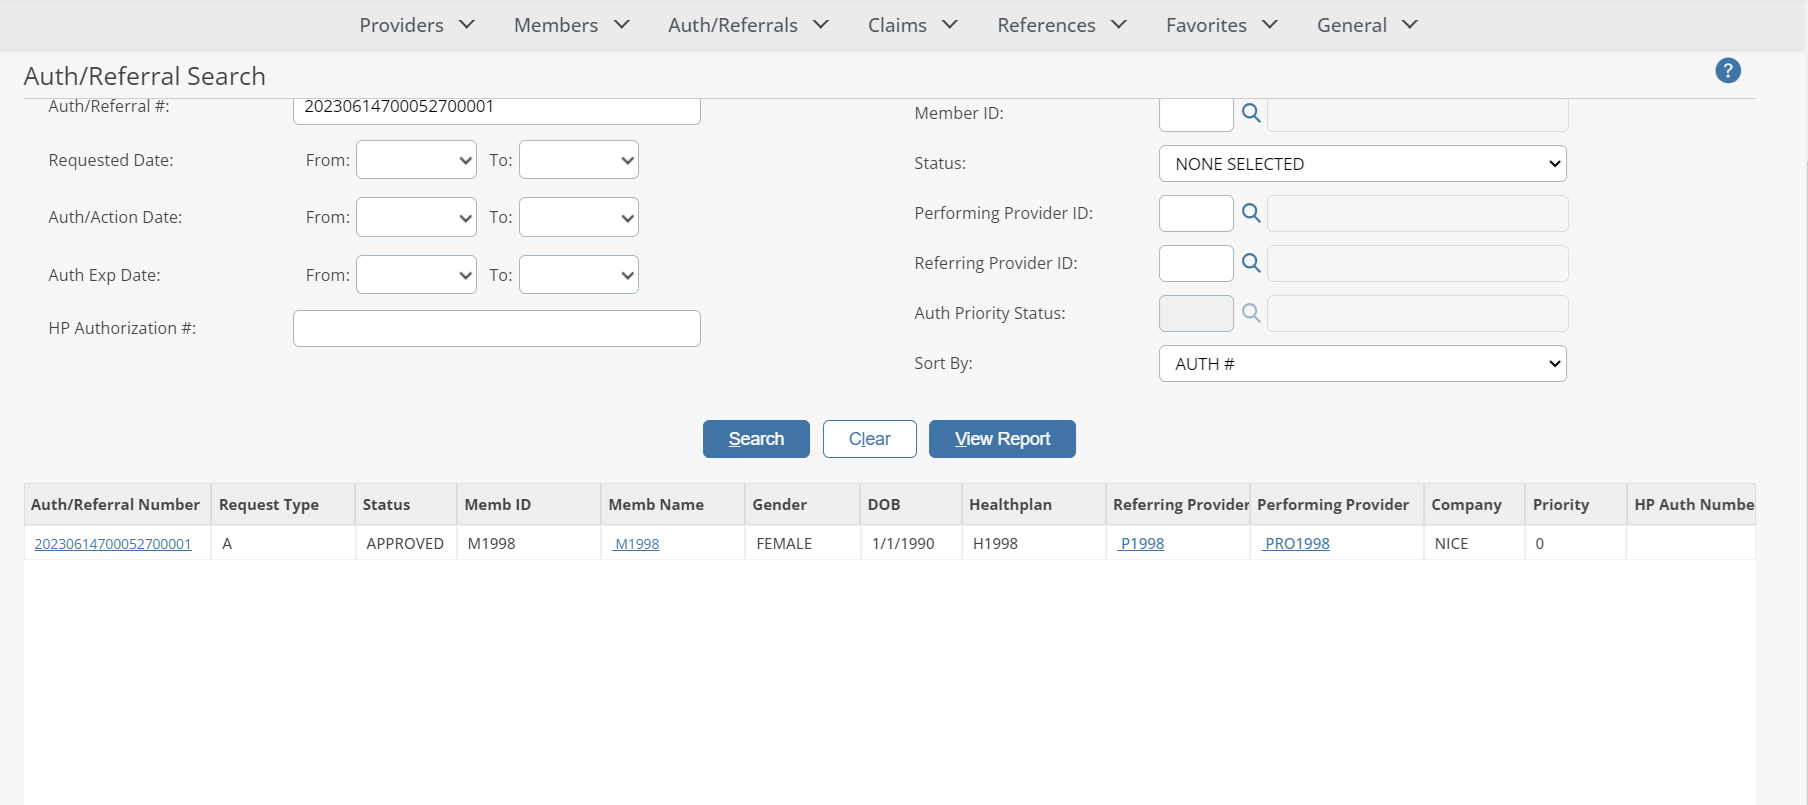Screen dimensions: 1808x805
Task: Open Requested Date From dropdown
Action: click(x=416, y=160)
